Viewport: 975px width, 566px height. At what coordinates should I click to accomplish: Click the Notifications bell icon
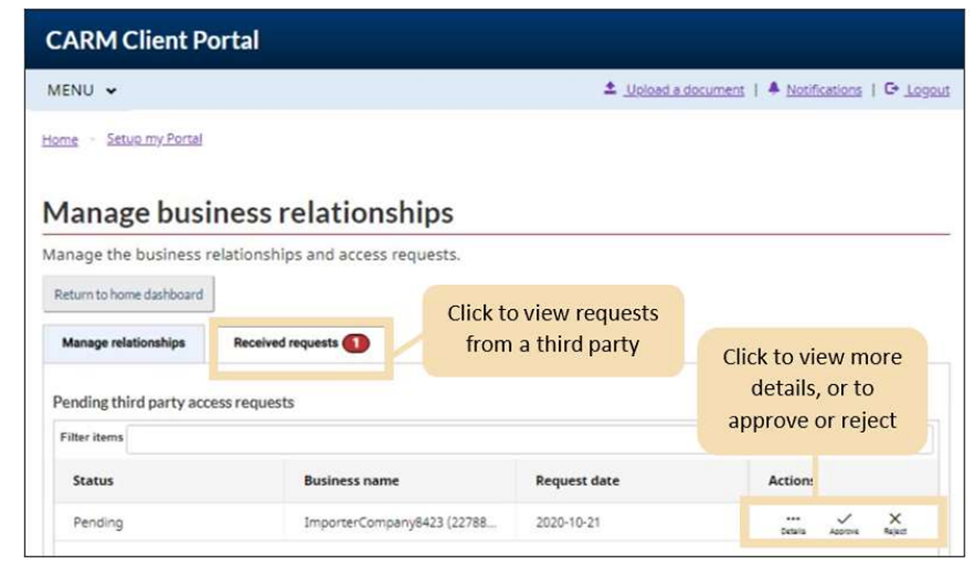pos(774,89)
